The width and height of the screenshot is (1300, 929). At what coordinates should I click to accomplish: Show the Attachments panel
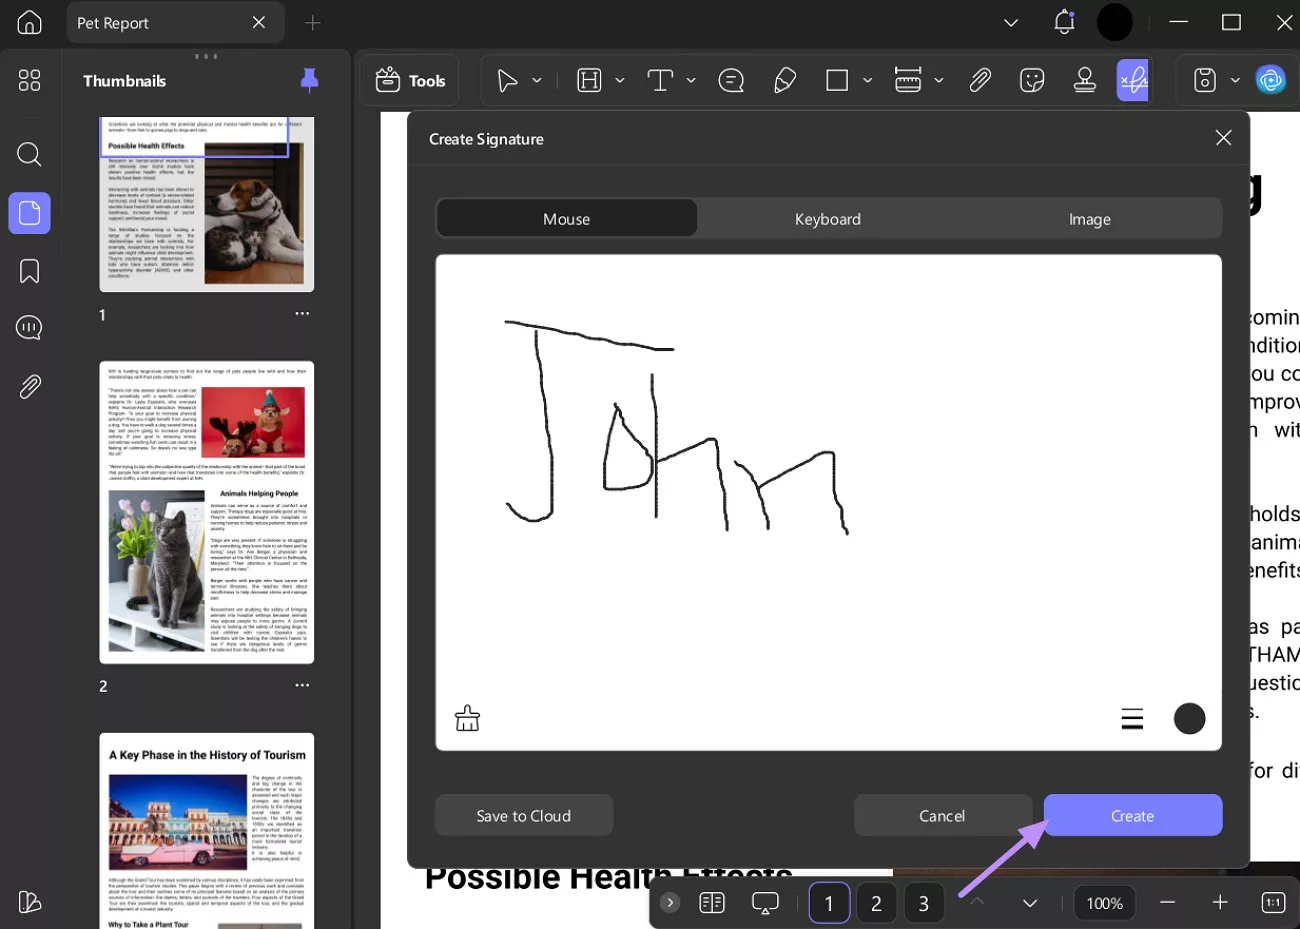click(29, 387)
